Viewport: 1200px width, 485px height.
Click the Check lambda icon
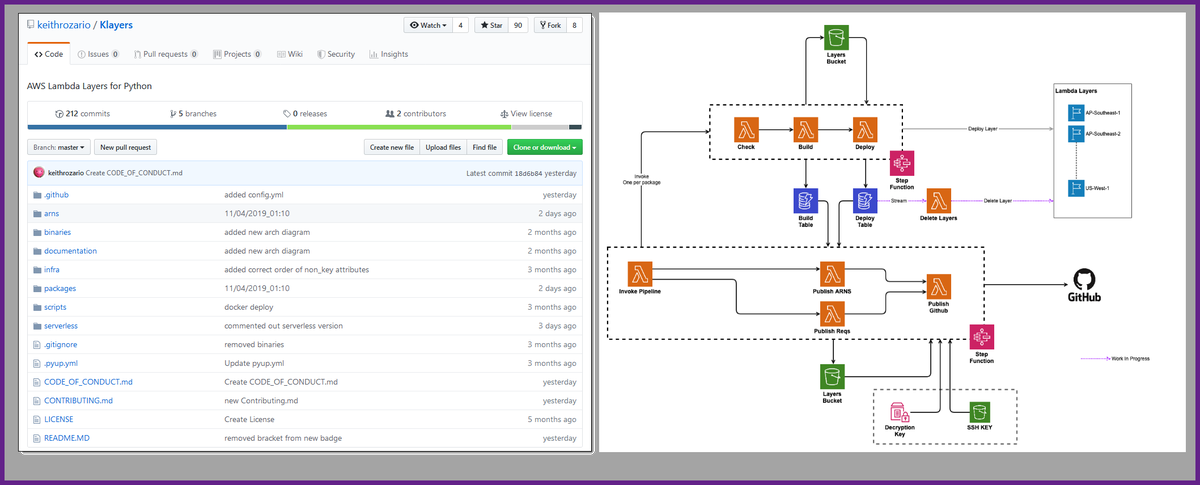(745, 130)
